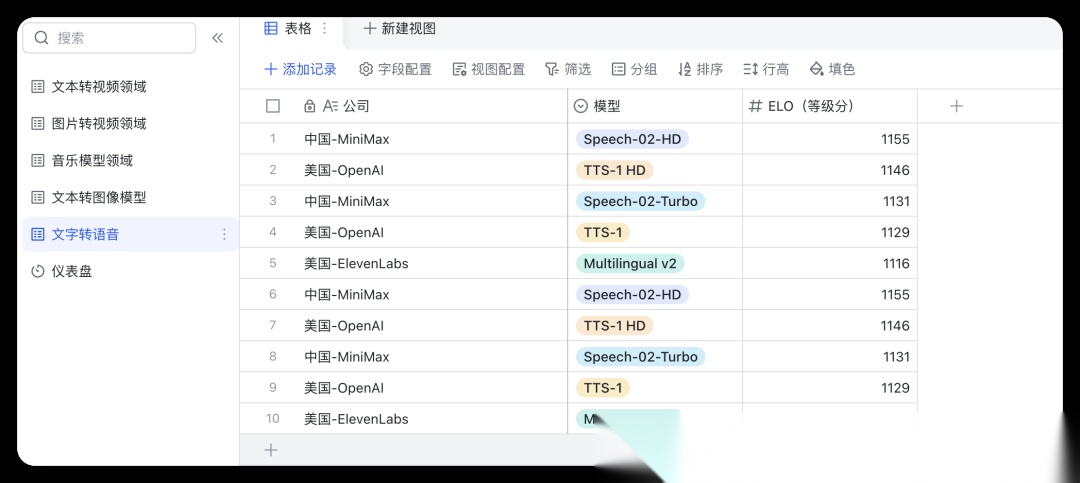Click row number 3 in the table
1080x483 pixels.
tap(273, 201)
